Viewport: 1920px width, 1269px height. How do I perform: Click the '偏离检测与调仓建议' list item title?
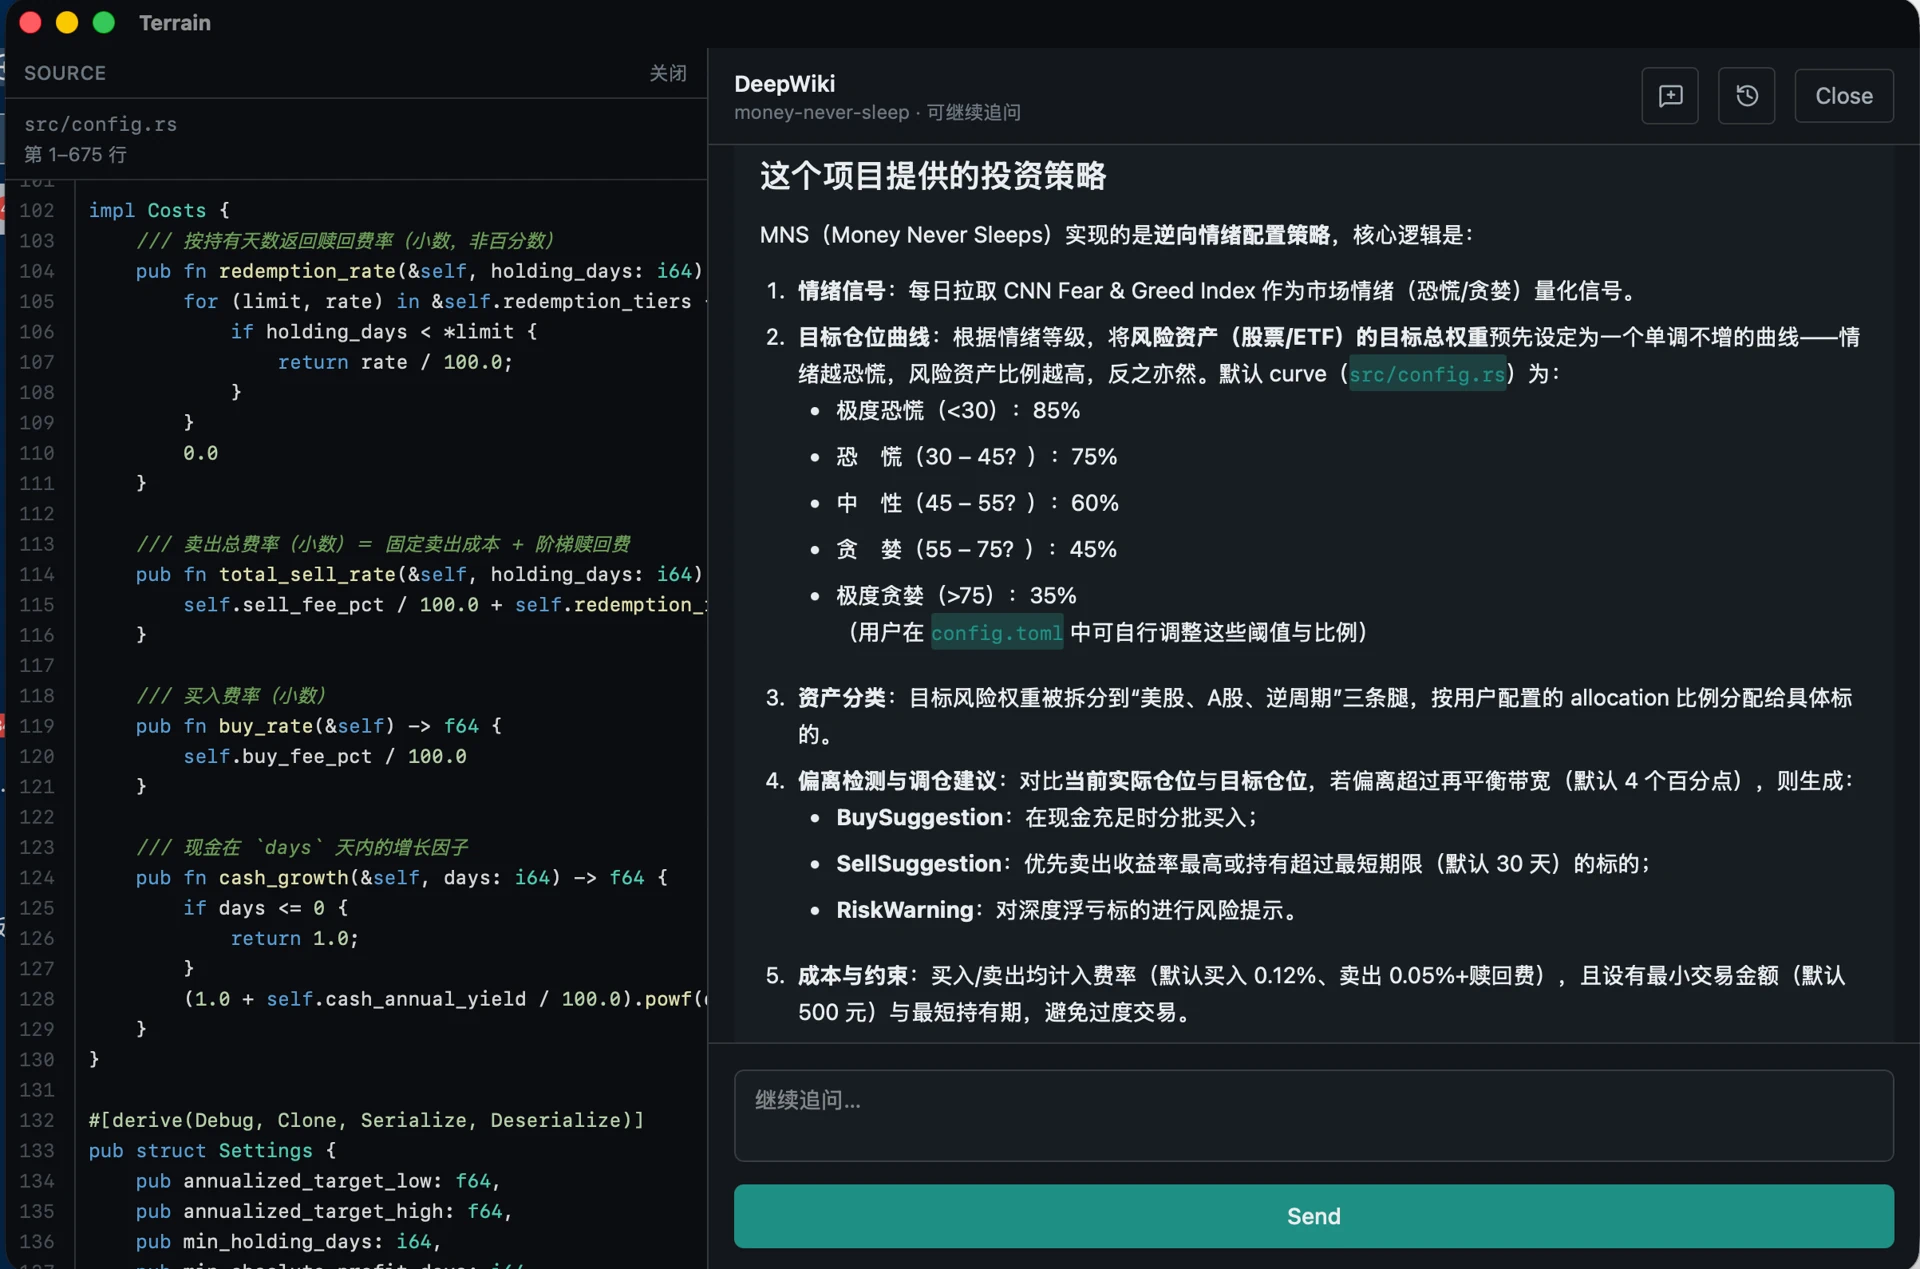[x=897, y=781]
